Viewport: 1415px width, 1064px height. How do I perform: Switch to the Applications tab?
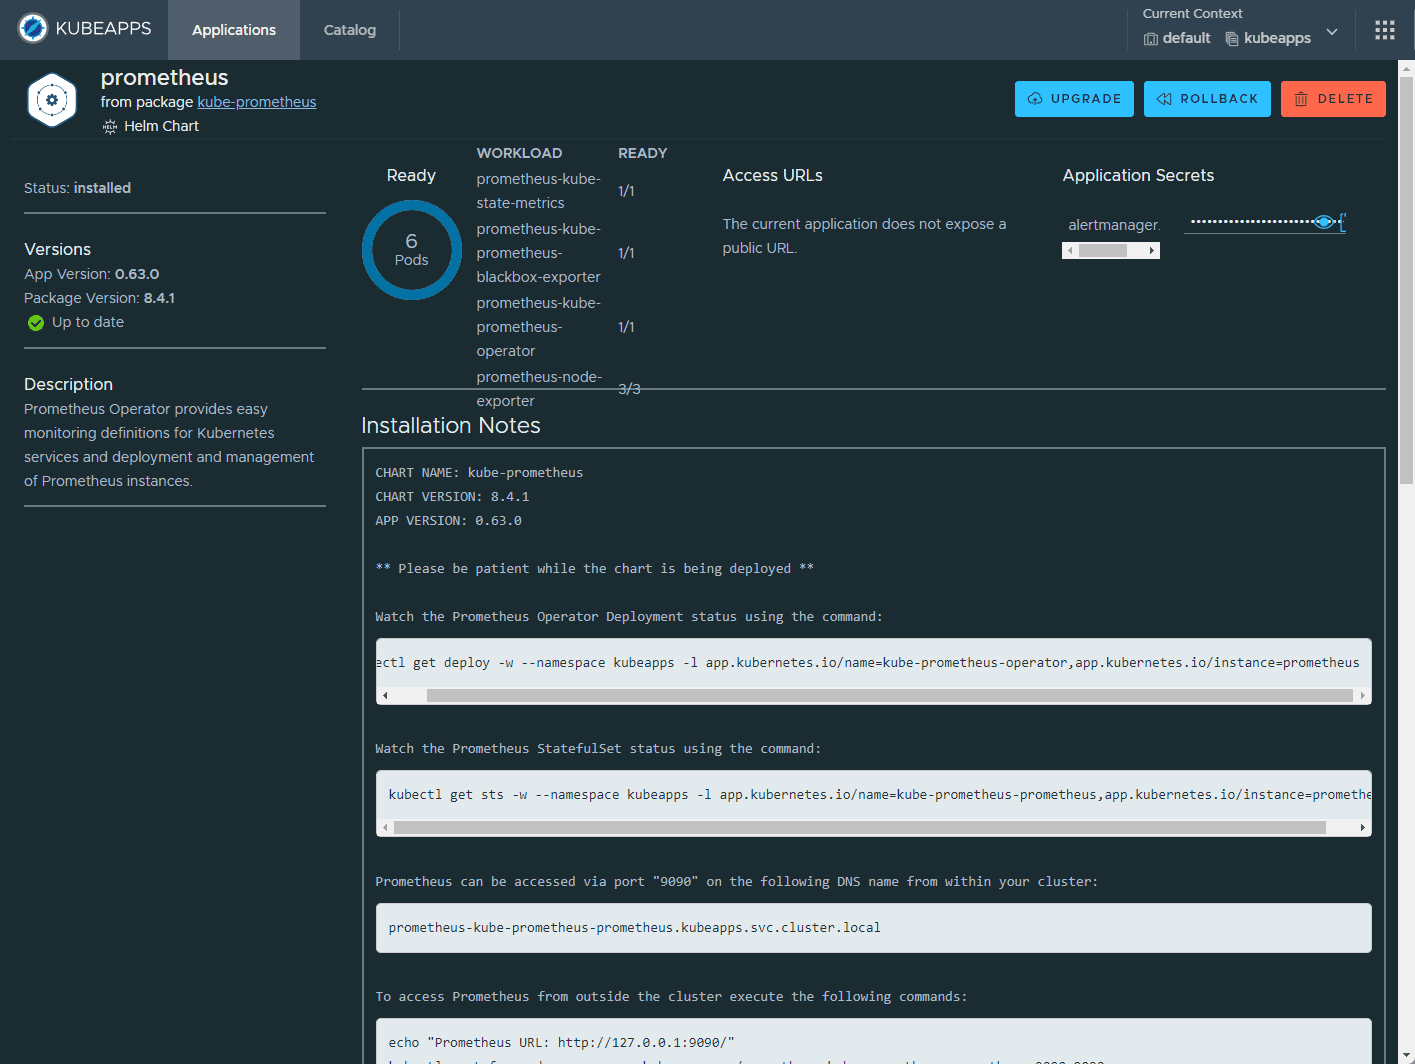click(x=234, y=30)
